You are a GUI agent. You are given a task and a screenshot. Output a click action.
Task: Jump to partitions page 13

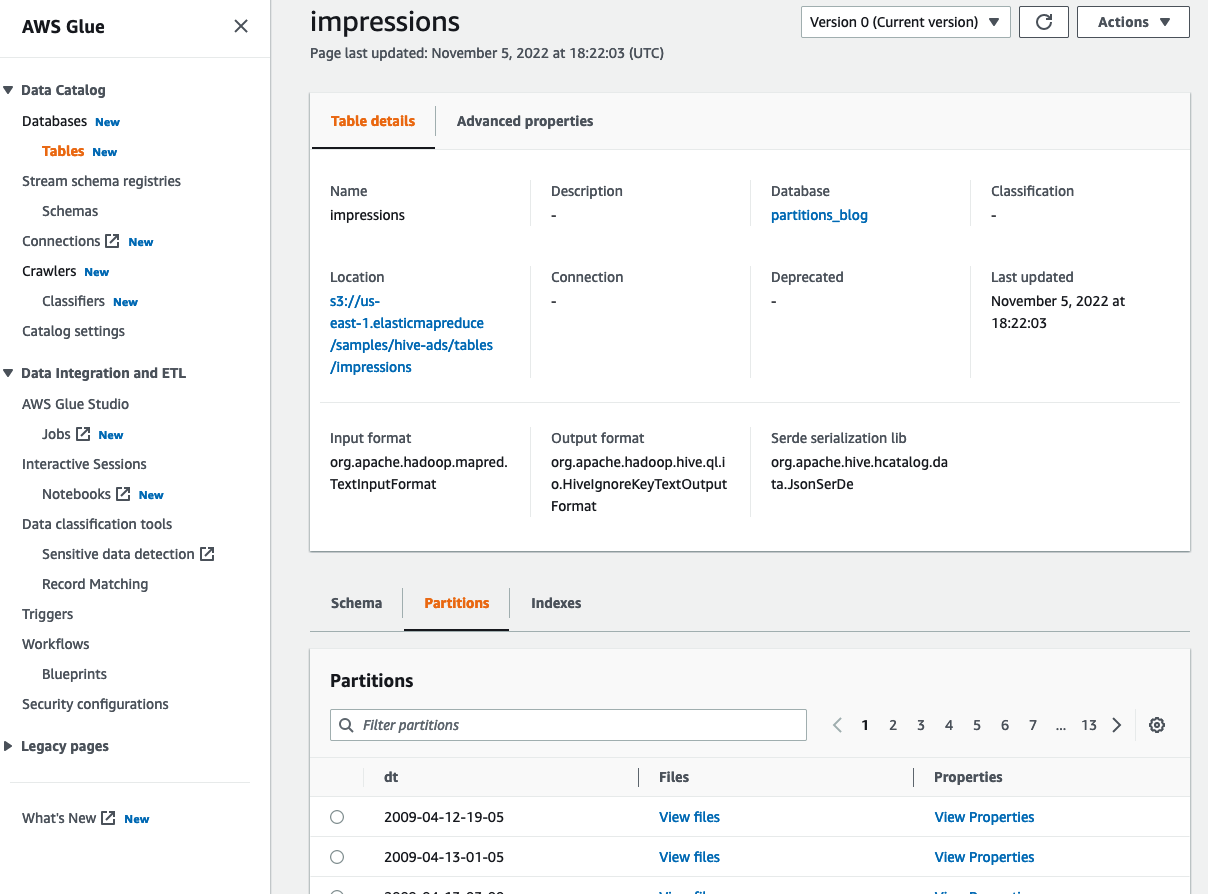click(x=1089, y=725)
